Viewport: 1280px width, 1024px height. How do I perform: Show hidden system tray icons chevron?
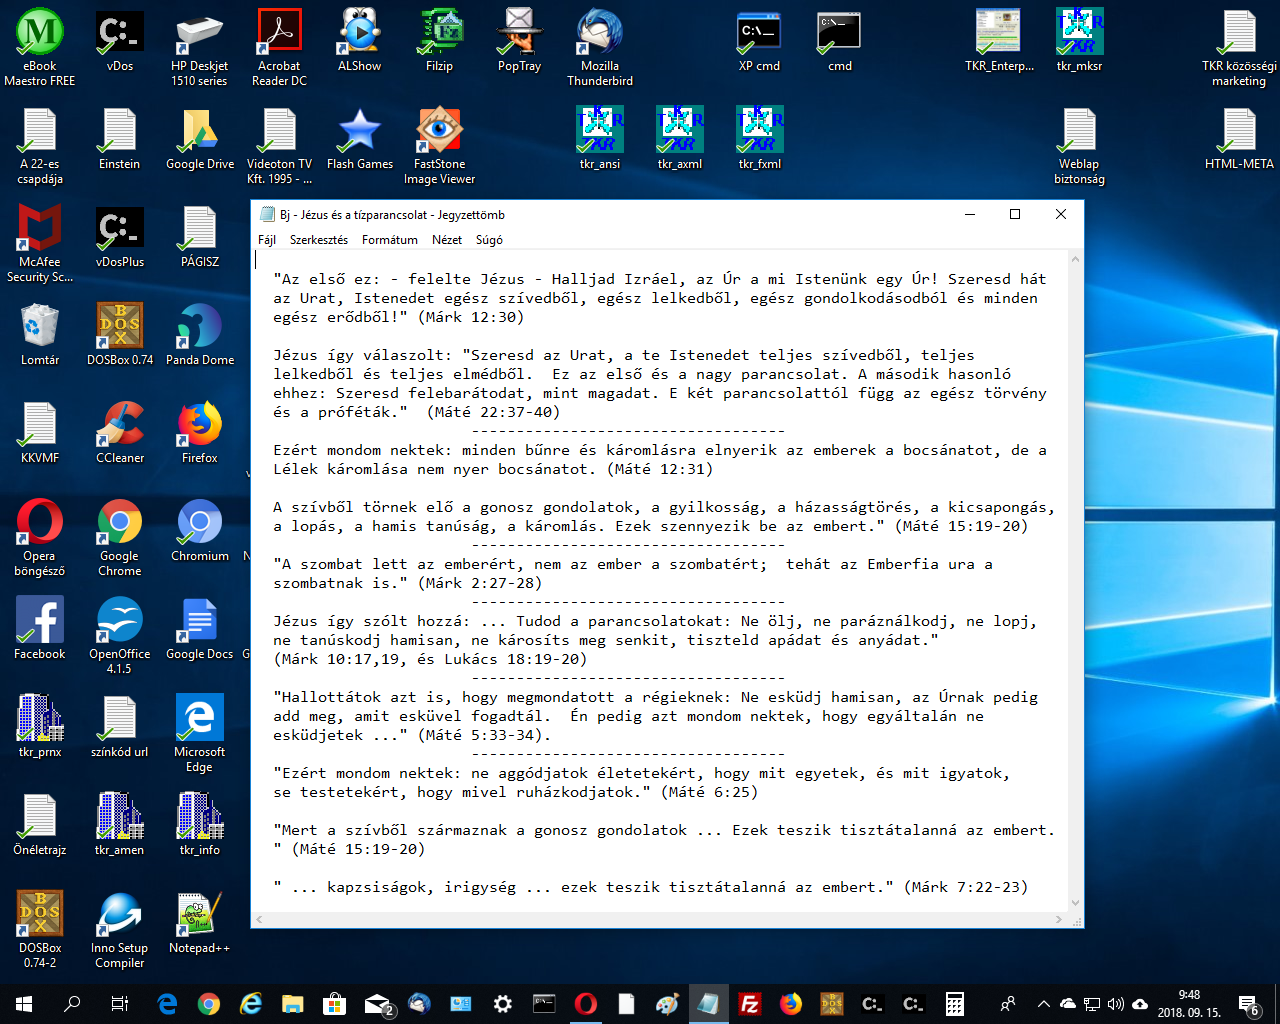pyautogui.click(x=1043, y=1004)
